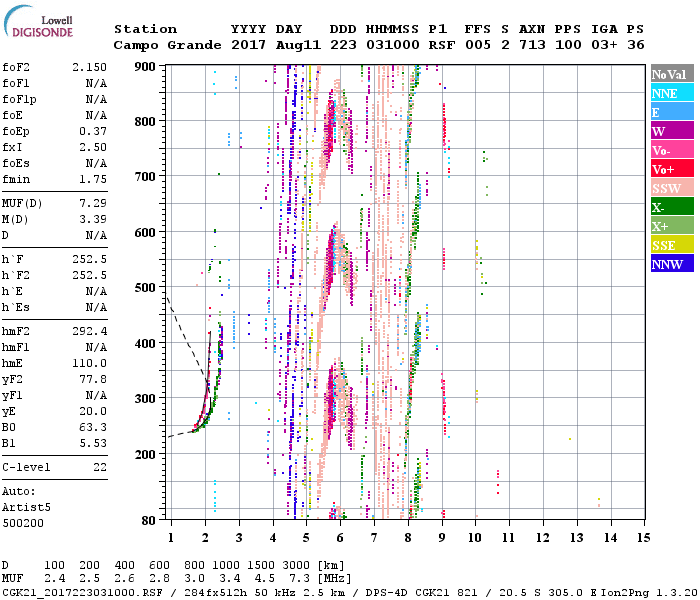Screen dimensions: 700x600
Task: Click the B0 value 63.3
Action: (x=93, y=427)
